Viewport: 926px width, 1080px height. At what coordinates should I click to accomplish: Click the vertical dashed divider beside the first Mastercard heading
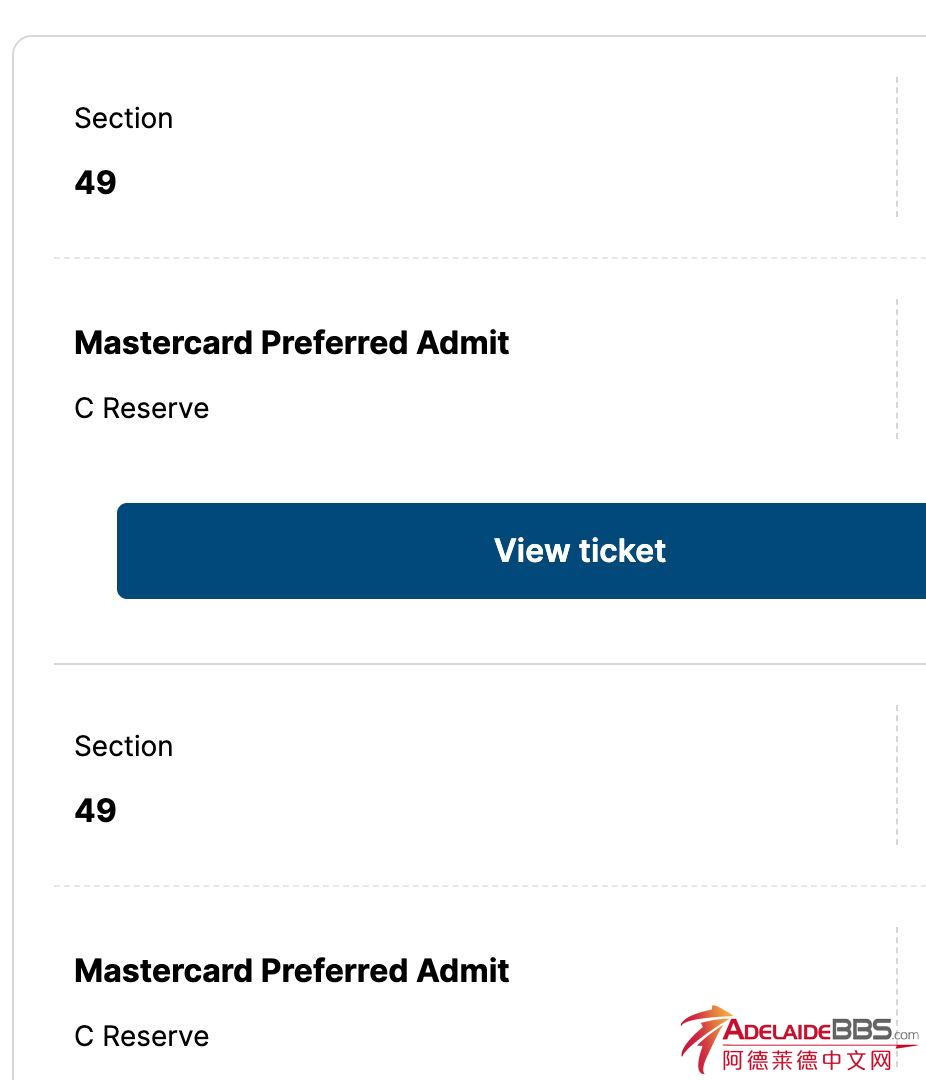click(897, 369)
